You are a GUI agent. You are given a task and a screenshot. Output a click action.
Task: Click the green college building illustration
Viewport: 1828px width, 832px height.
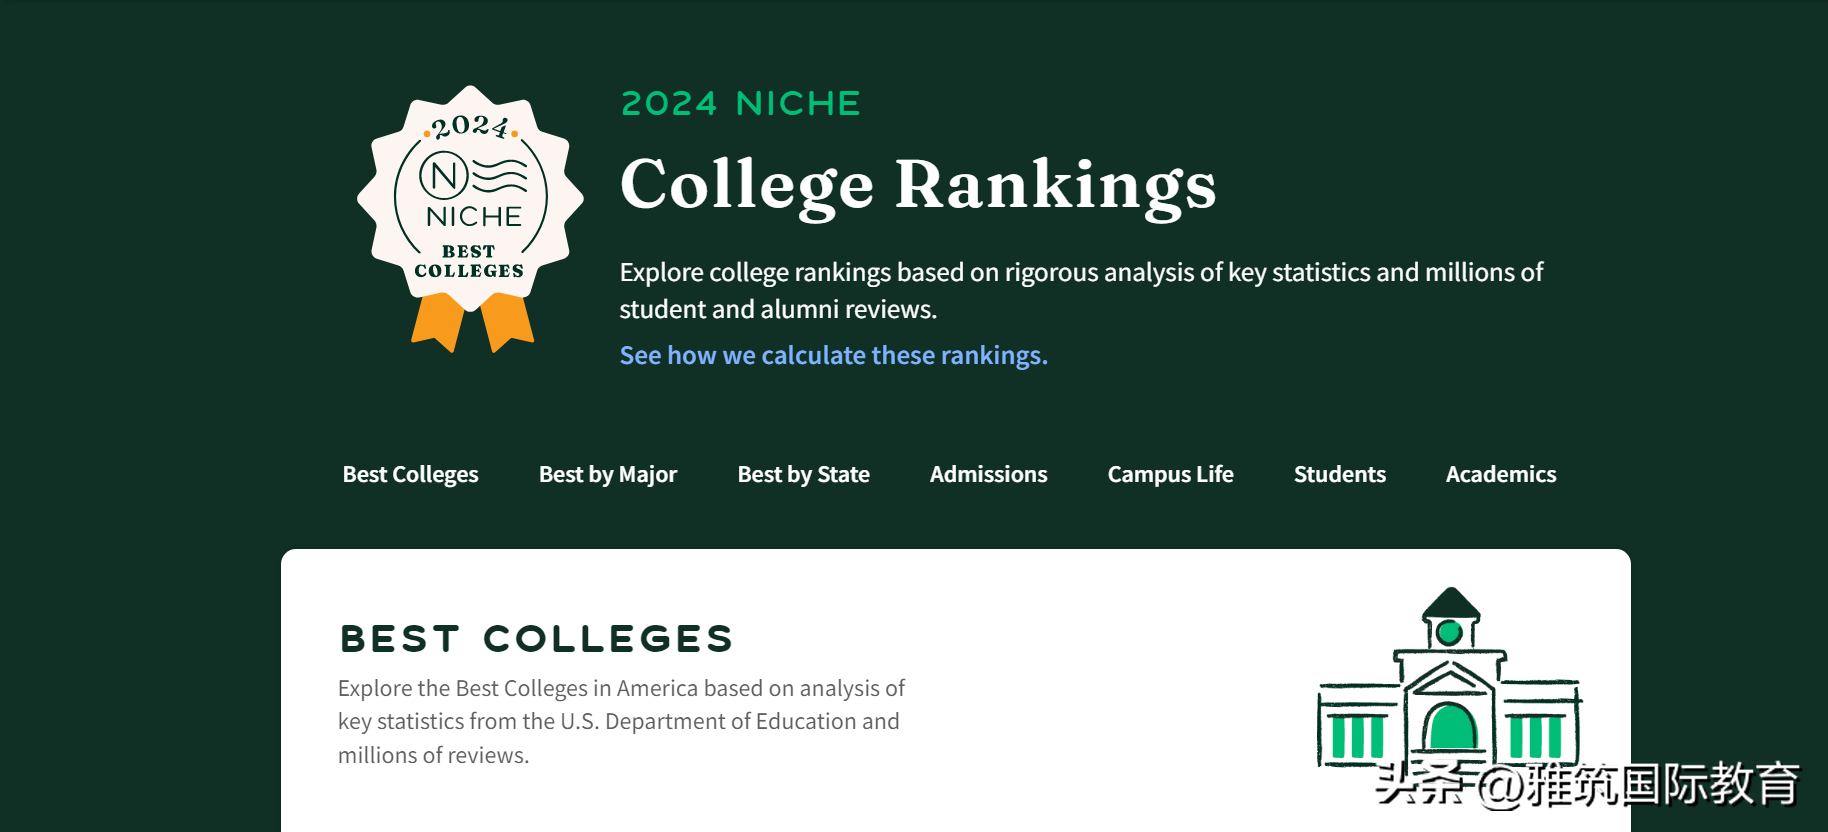click(x=1450, y=690)
